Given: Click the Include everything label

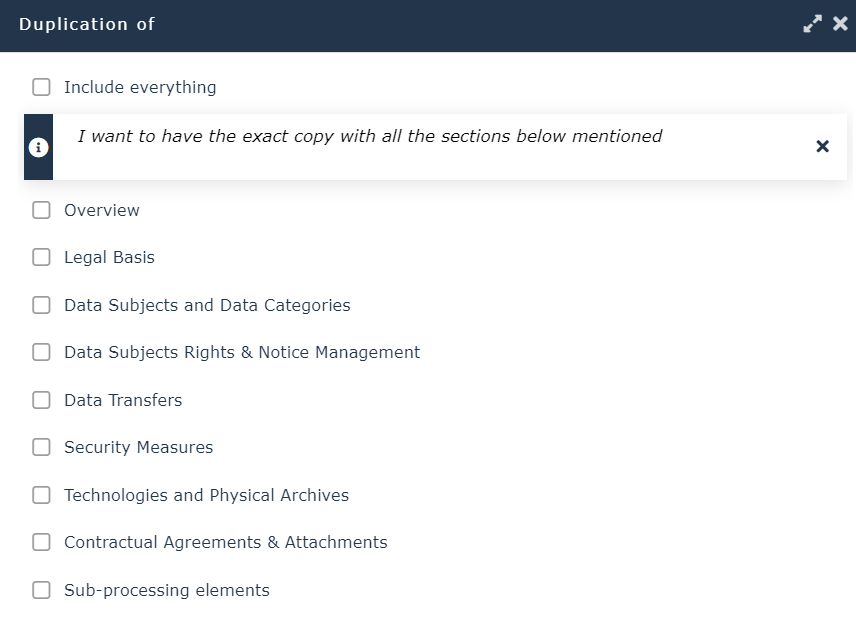Looking at the screenshot, I should [140, 87].
